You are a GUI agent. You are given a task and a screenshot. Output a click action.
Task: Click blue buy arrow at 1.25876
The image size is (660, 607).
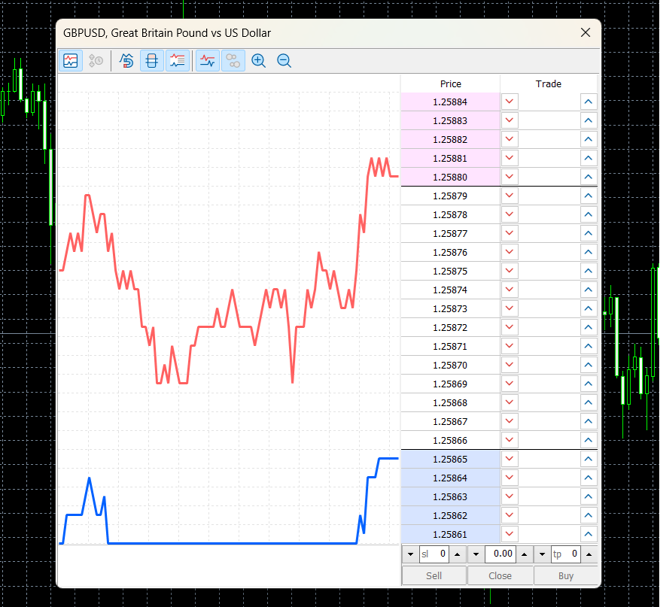(588, 252)
